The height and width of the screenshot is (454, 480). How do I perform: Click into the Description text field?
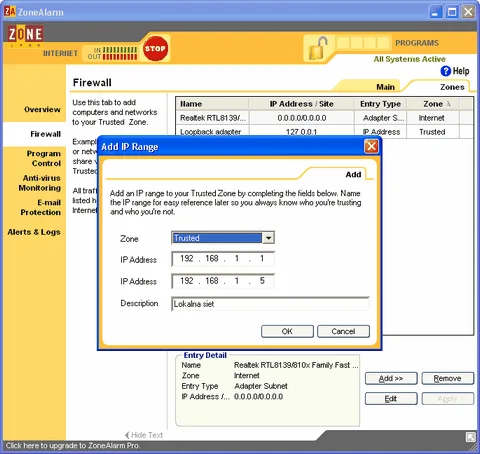click(270, 304)
